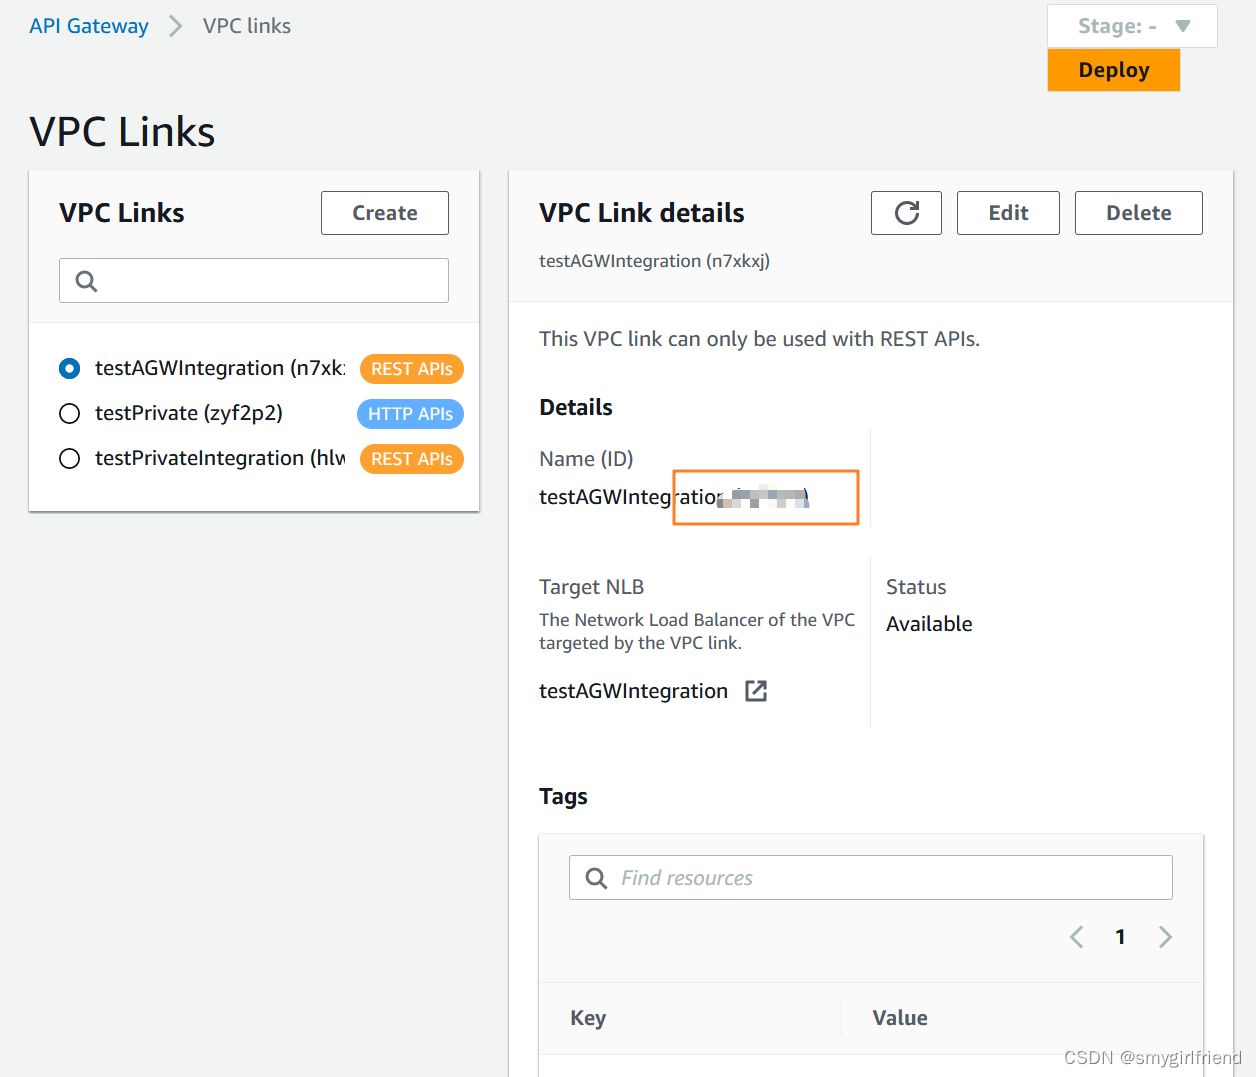Go to previous page in Tags pagination
Screen dimensions: 1256x1077
pos(1076,936)
